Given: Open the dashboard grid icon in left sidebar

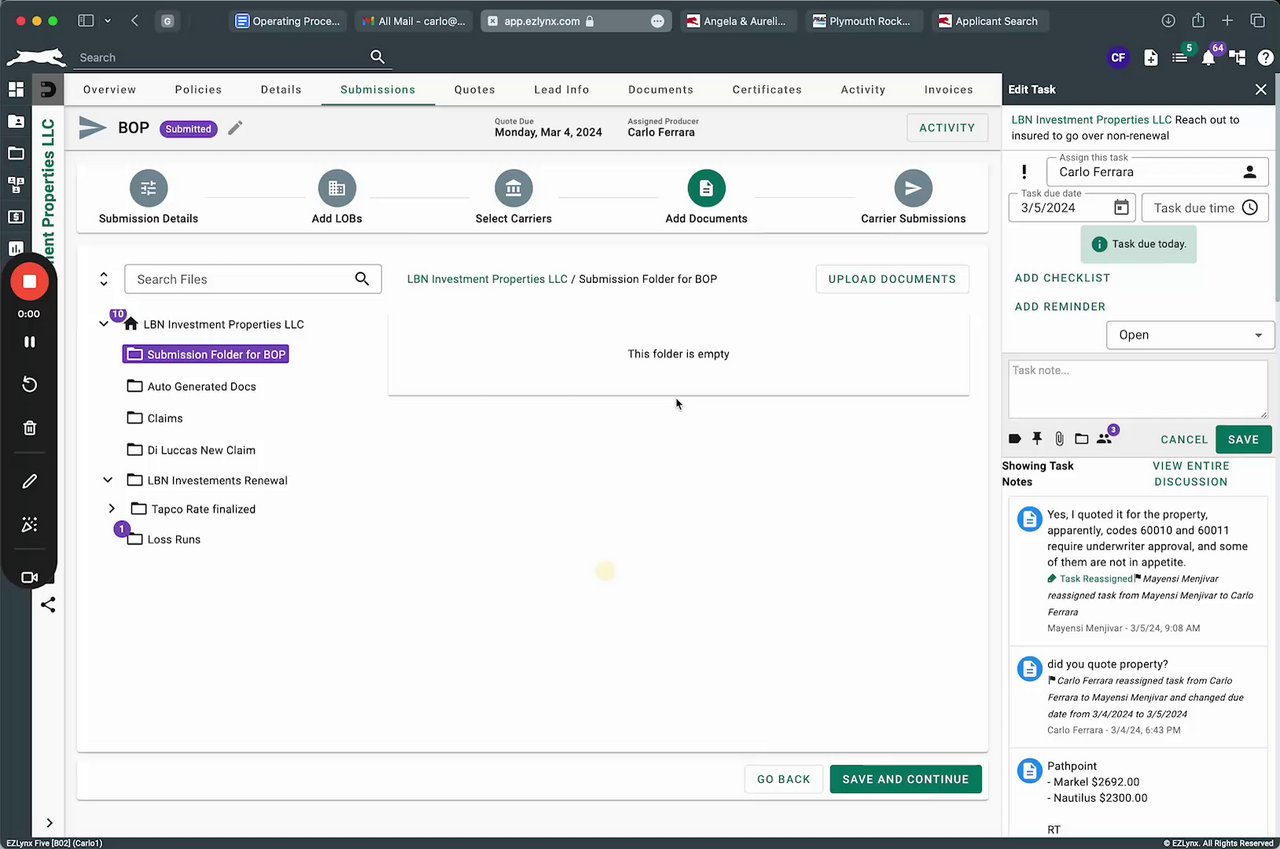Looking at the screenshot, I should [x=16, y=89].
